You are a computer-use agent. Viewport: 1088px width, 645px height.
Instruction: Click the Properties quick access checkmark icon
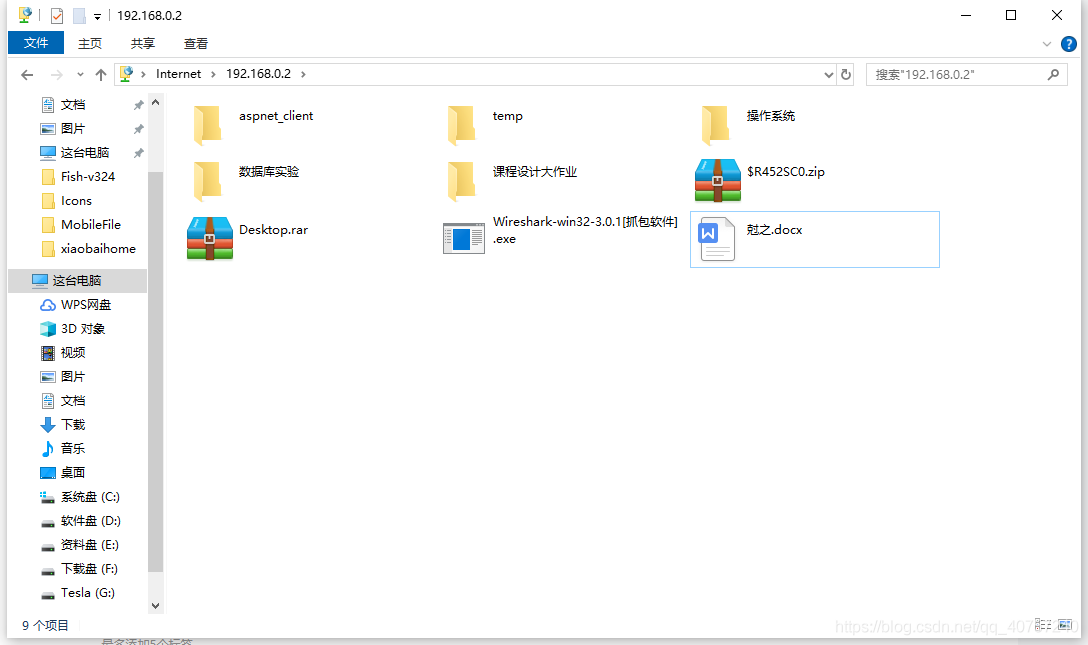pos(57,15)
